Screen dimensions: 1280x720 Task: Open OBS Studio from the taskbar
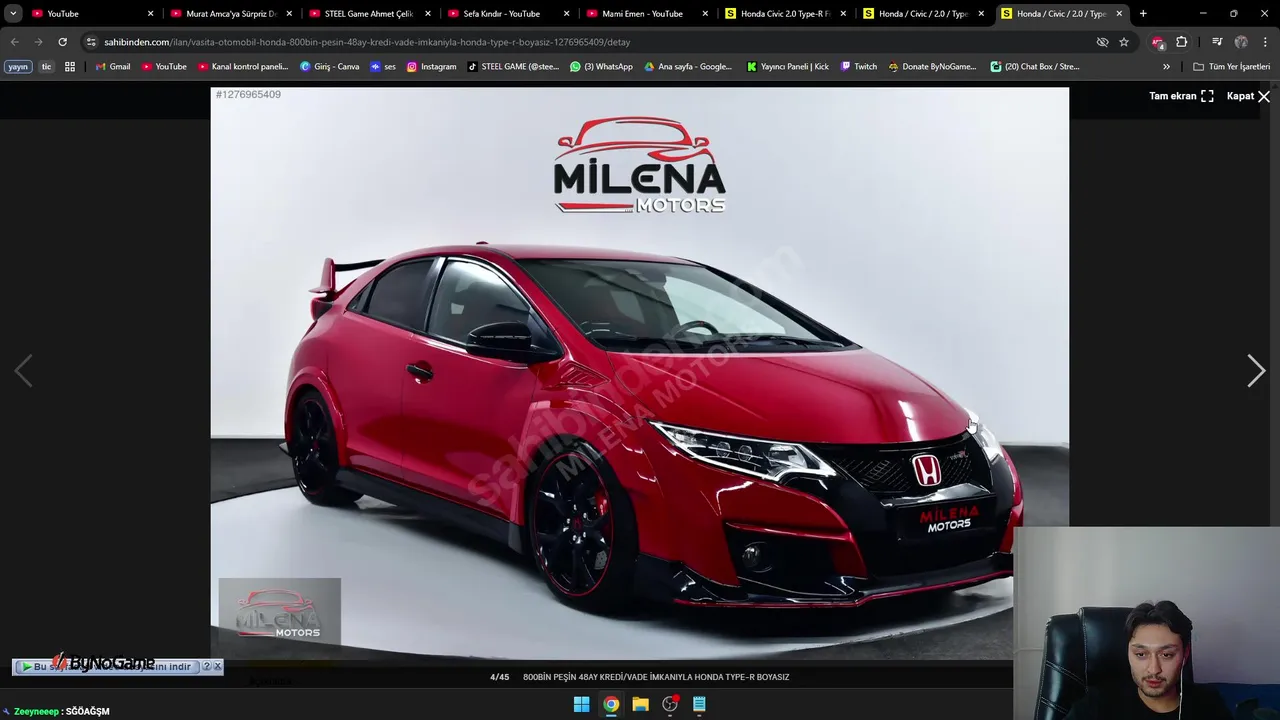(x=670, y=704)
